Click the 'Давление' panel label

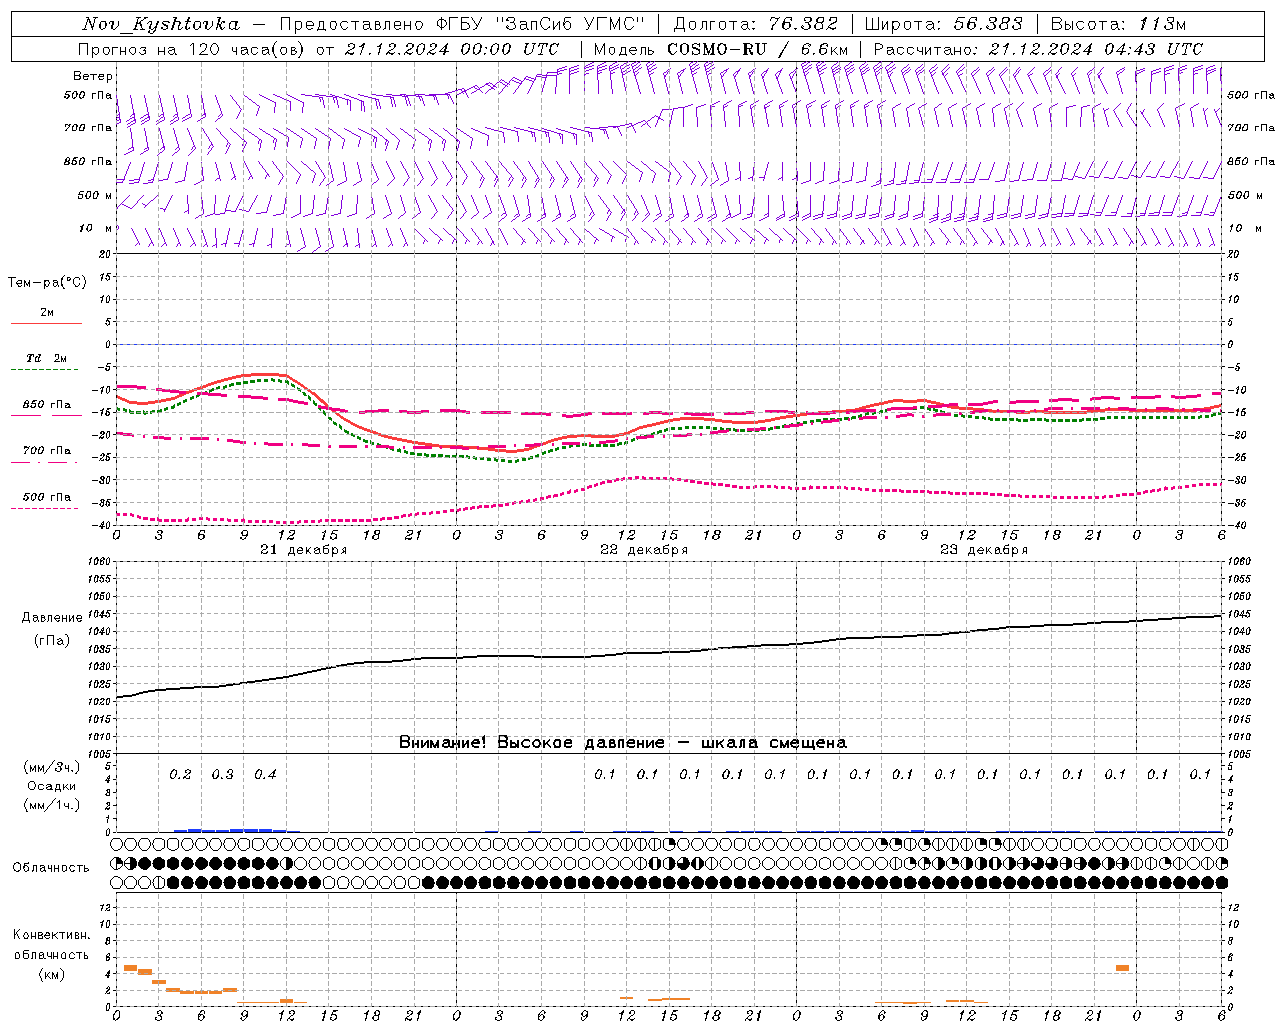point(52,618)
